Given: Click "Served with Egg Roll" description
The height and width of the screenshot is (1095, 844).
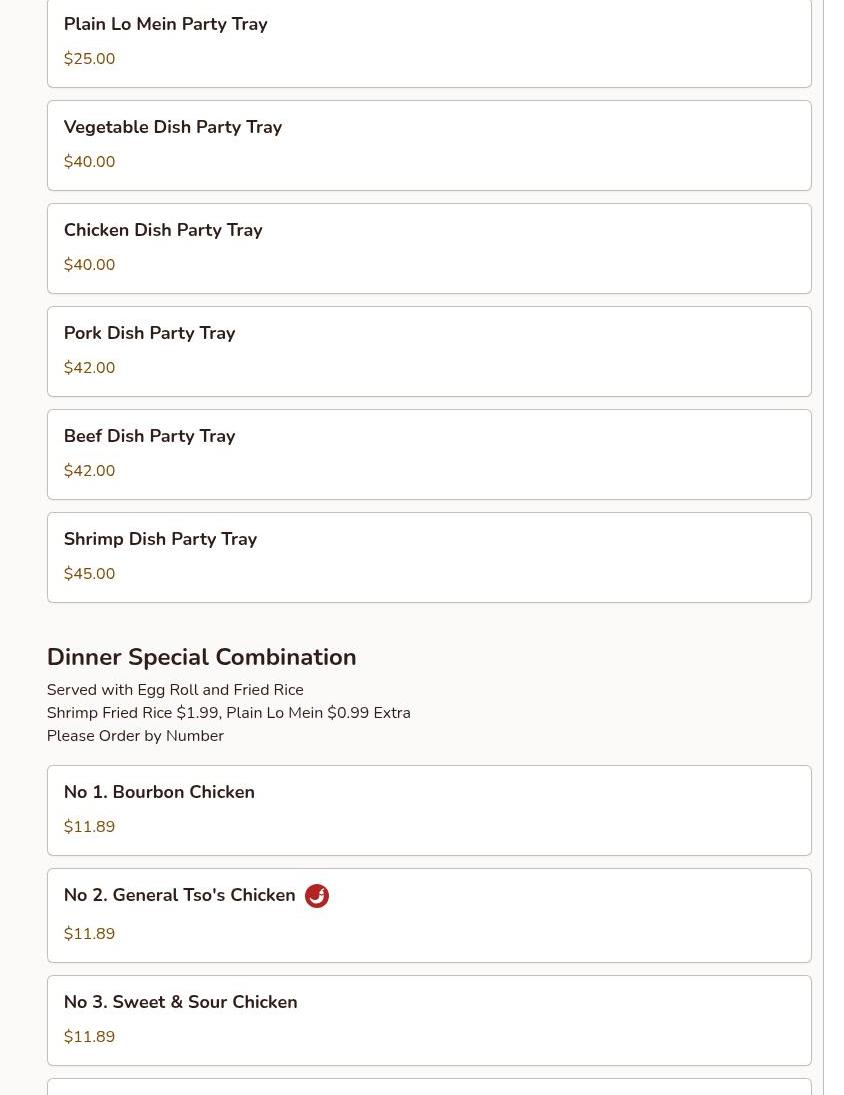Looking at the screenshot, I should (x=175, y=690).
